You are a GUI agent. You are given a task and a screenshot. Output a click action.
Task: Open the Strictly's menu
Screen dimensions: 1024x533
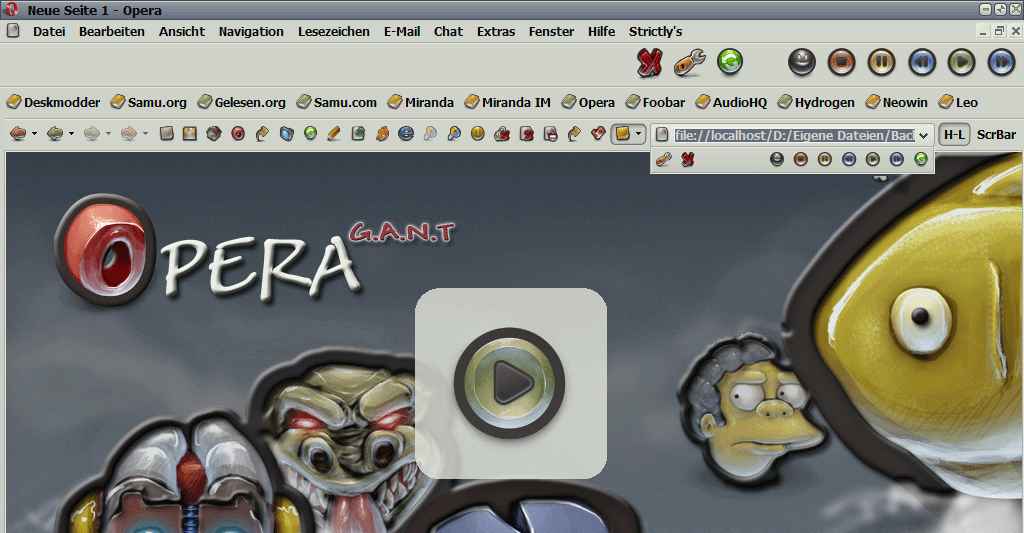point(655,31)
